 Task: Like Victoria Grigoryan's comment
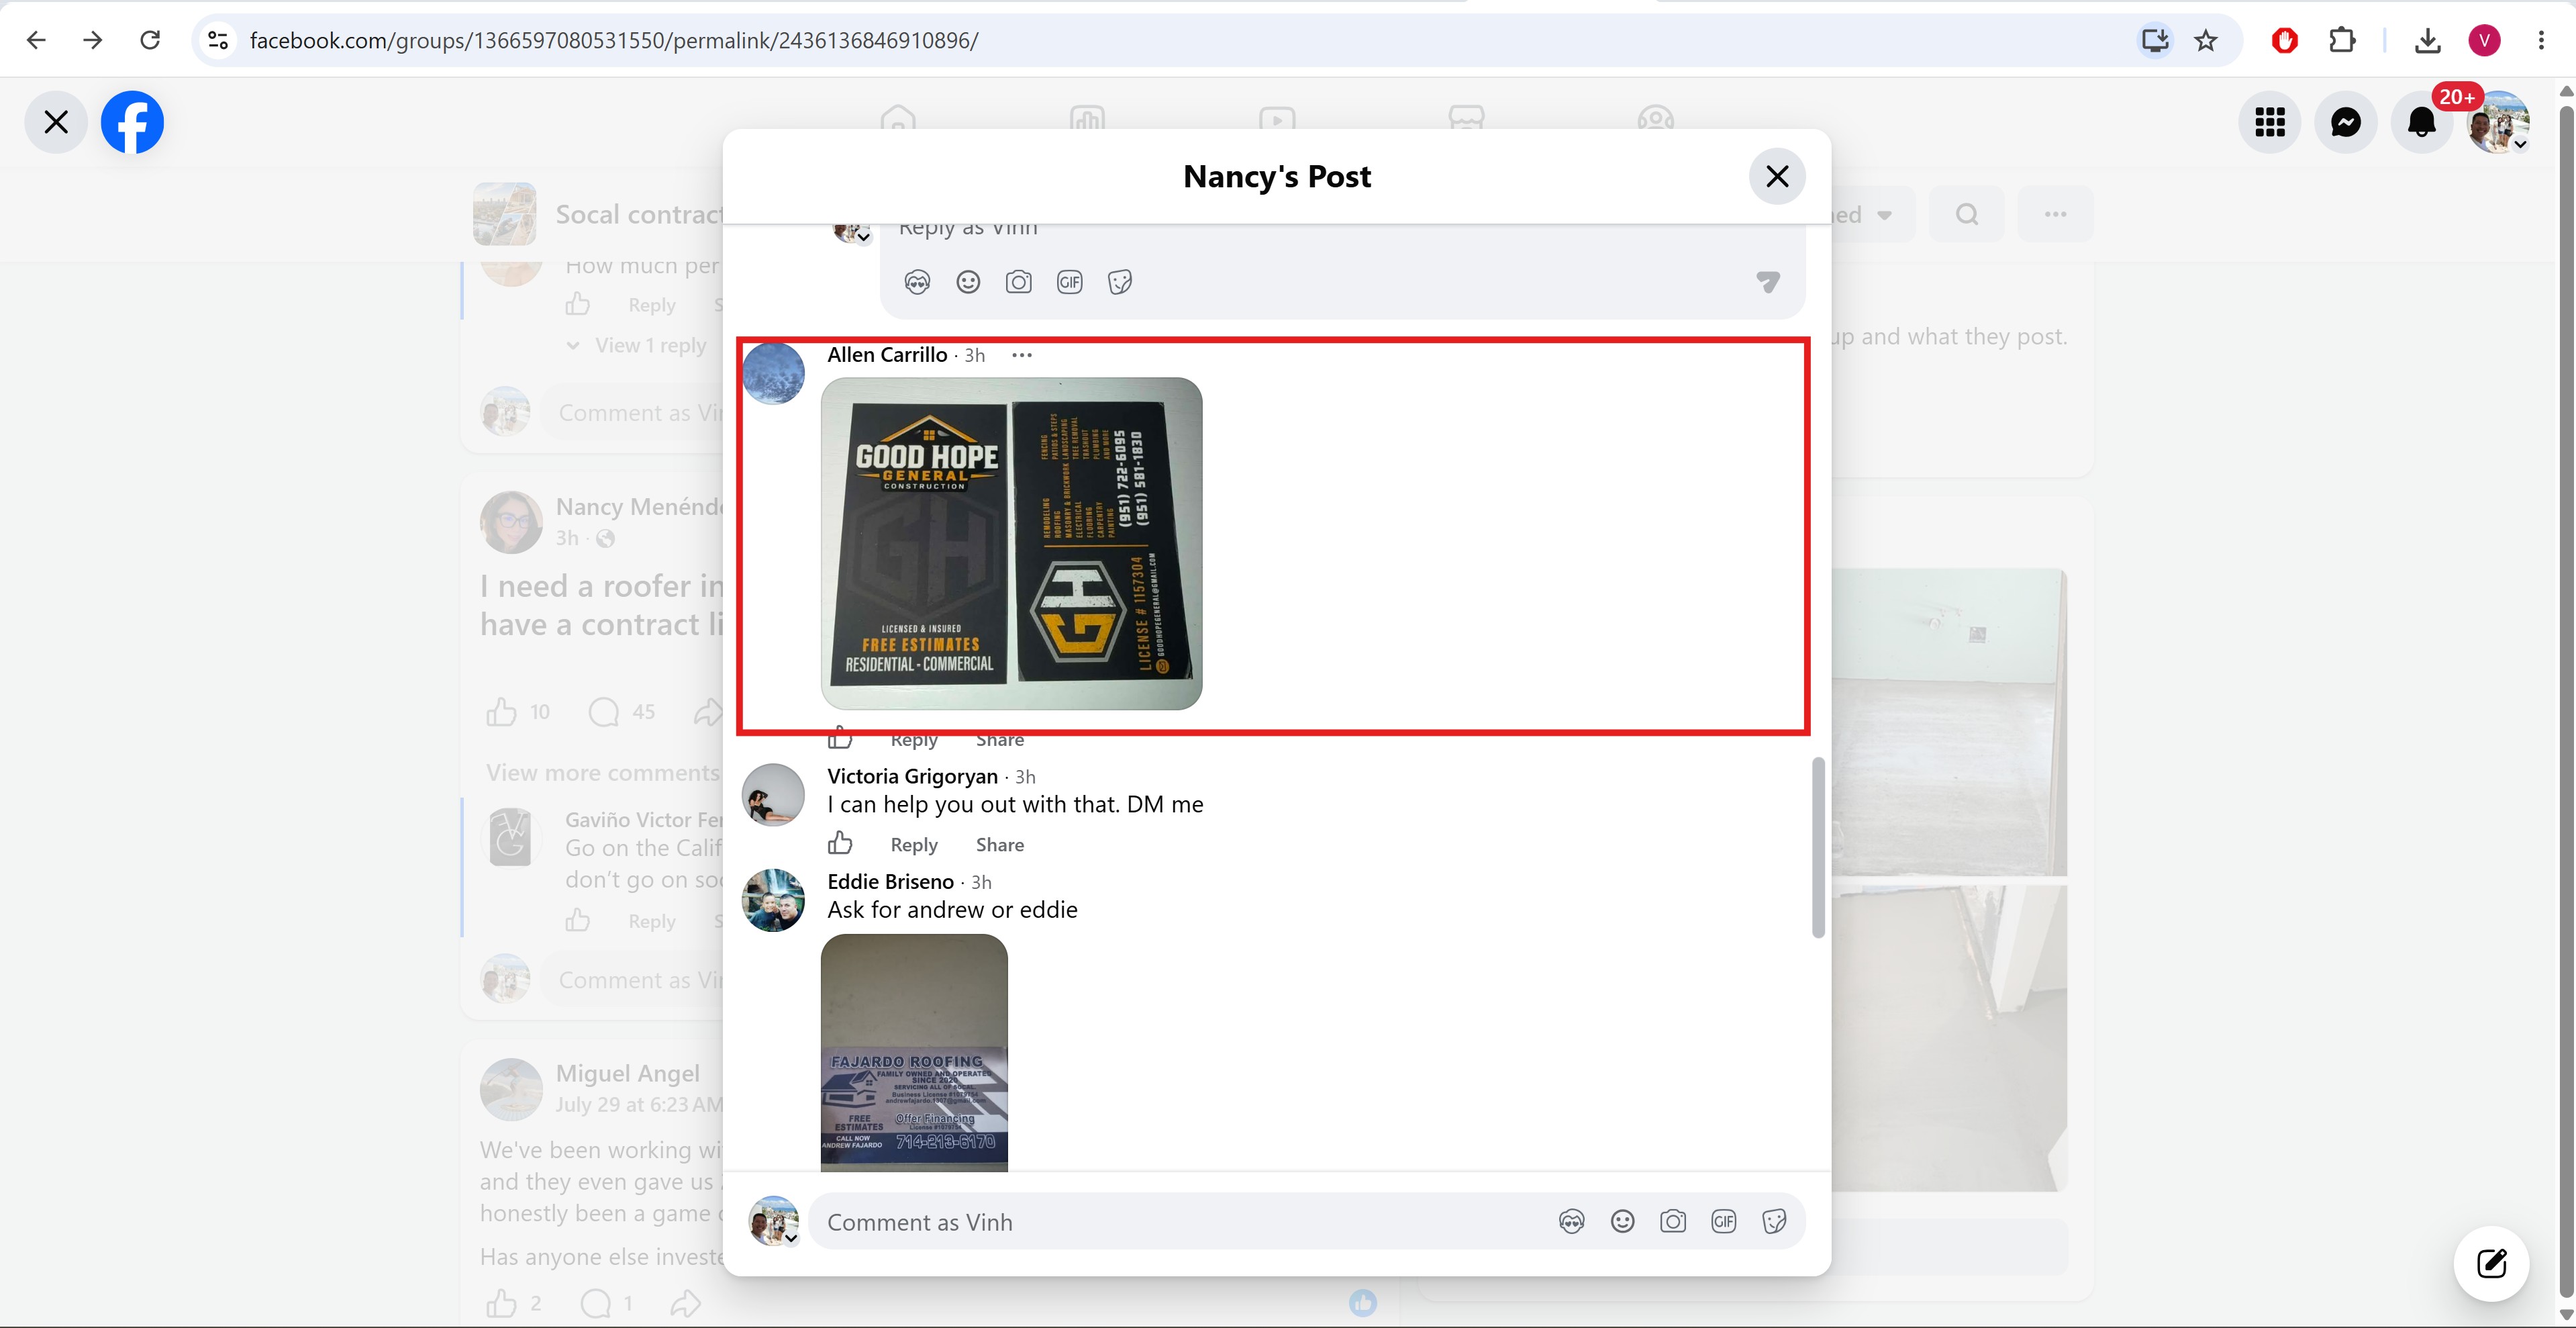click(840, 844)
